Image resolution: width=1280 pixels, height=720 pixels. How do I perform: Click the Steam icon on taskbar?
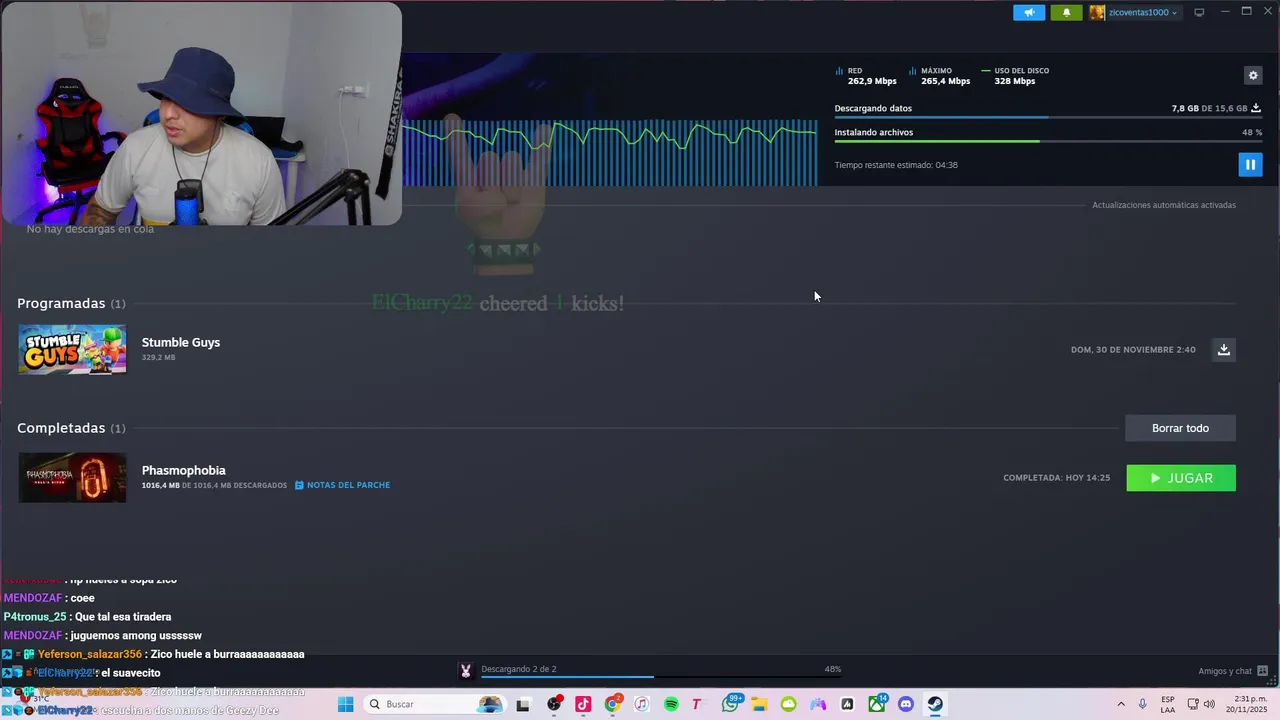tap(935, 704)
